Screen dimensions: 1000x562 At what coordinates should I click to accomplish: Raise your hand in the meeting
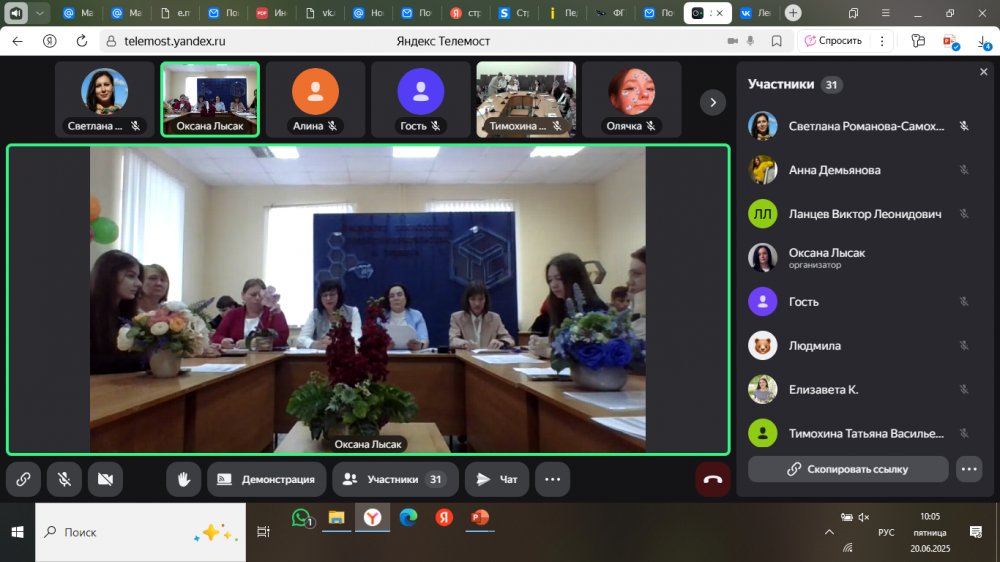184,480
